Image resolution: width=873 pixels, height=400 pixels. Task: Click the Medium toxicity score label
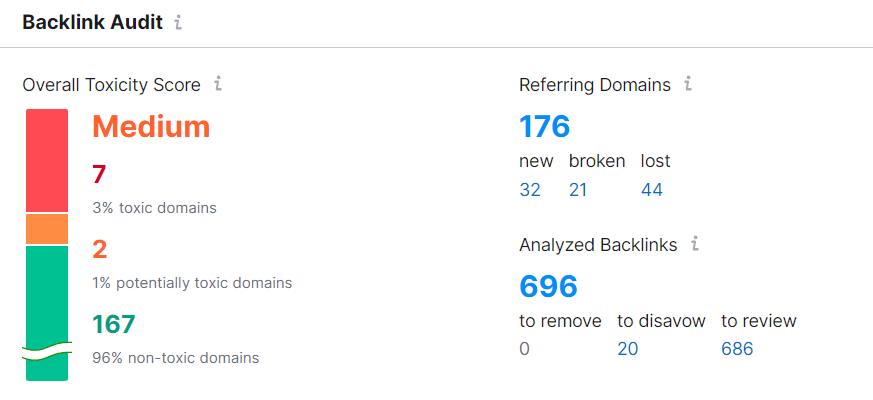tap(151, 127)
